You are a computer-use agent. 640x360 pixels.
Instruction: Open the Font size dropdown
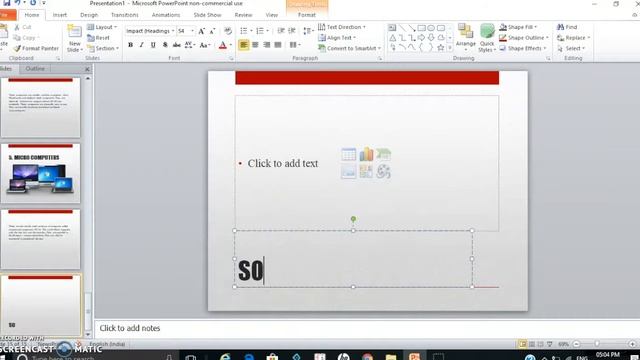(x=193, y=31)
